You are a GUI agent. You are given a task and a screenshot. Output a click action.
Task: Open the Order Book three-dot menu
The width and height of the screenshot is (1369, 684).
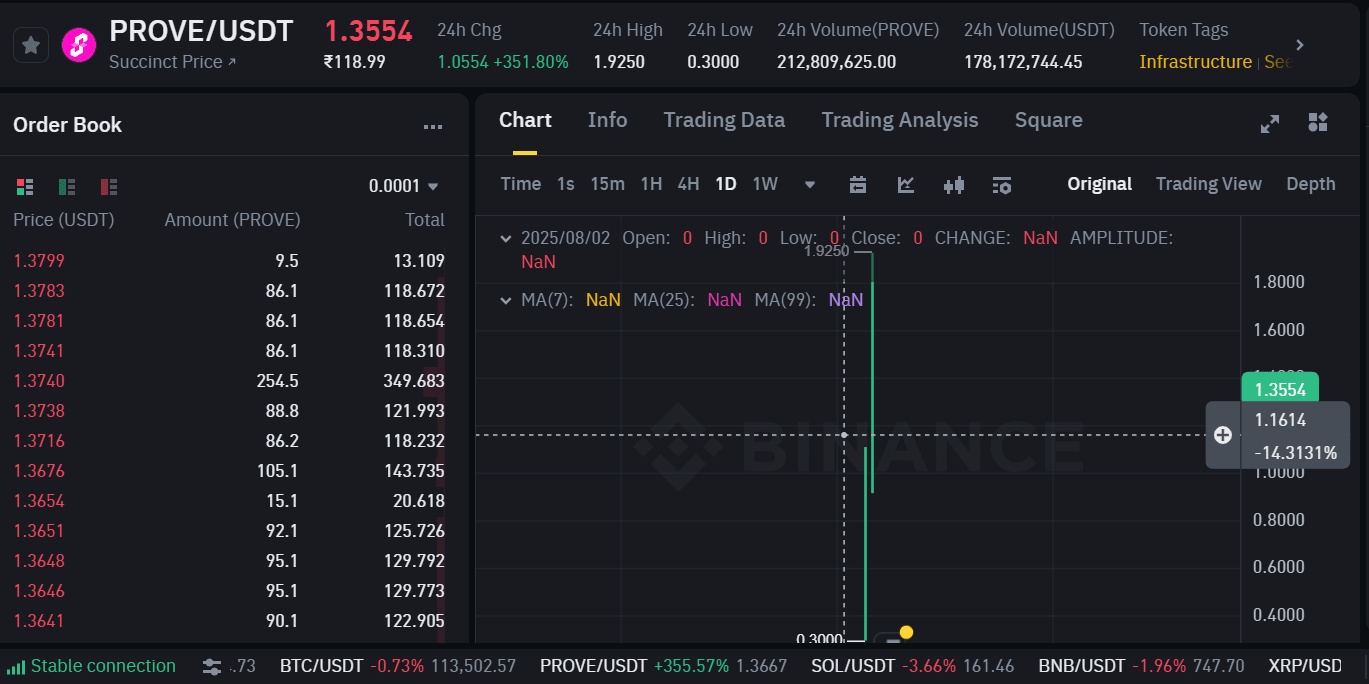(433, 126)
